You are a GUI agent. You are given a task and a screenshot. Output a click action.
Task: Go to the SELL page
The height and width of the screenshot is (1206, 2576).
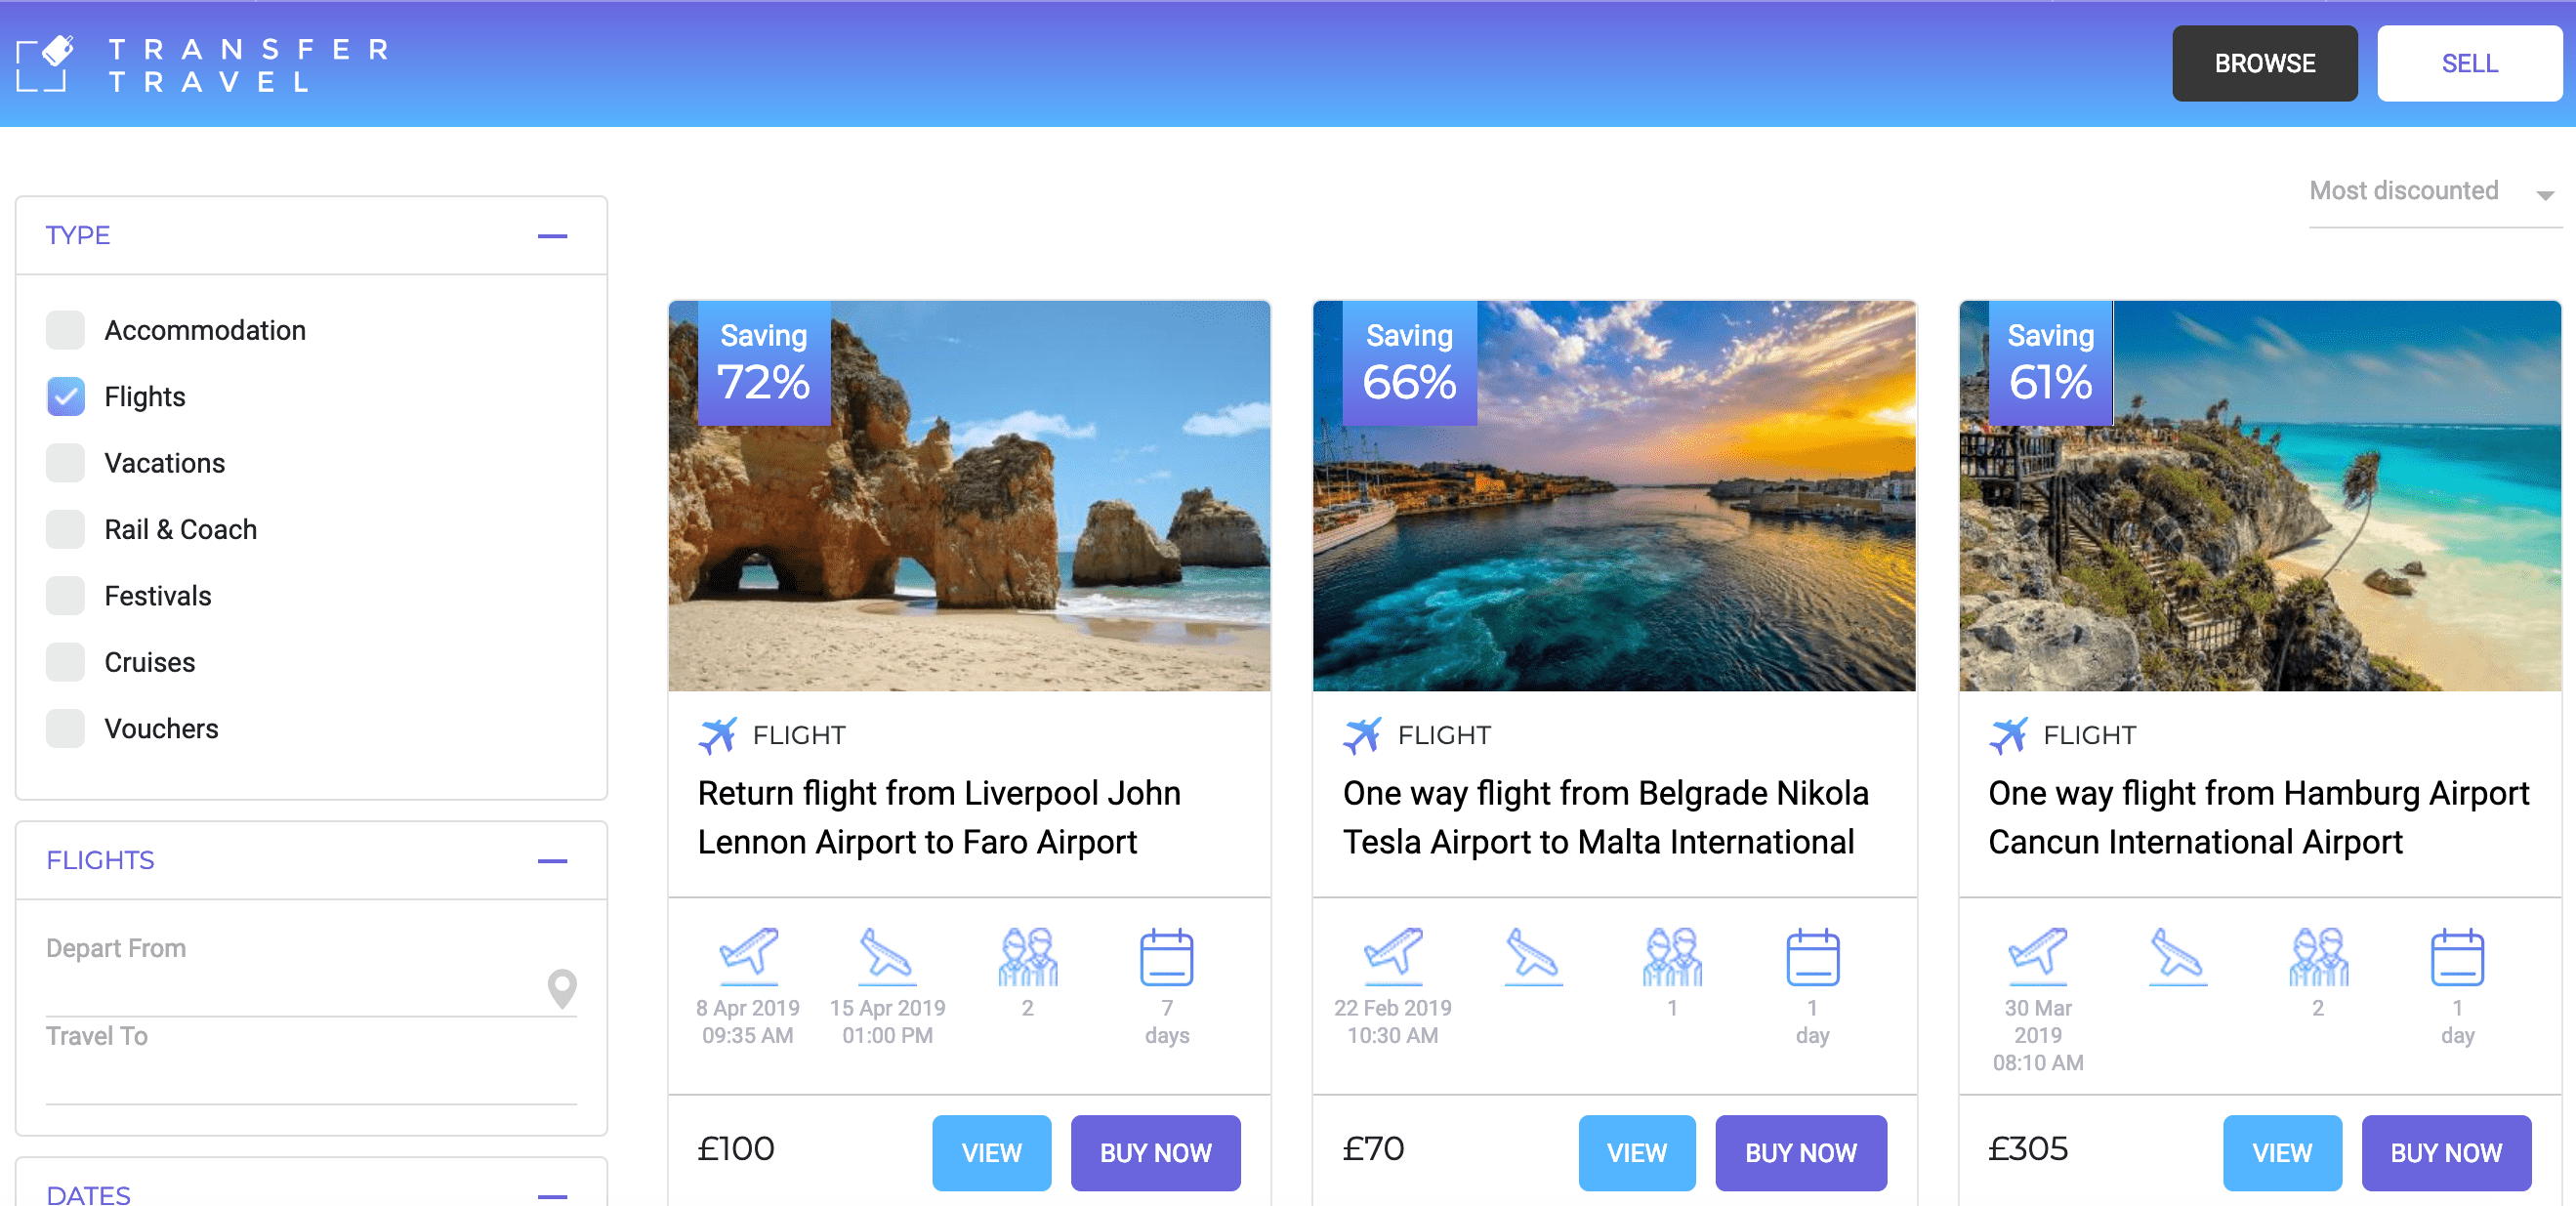(x=2469, y=63)
